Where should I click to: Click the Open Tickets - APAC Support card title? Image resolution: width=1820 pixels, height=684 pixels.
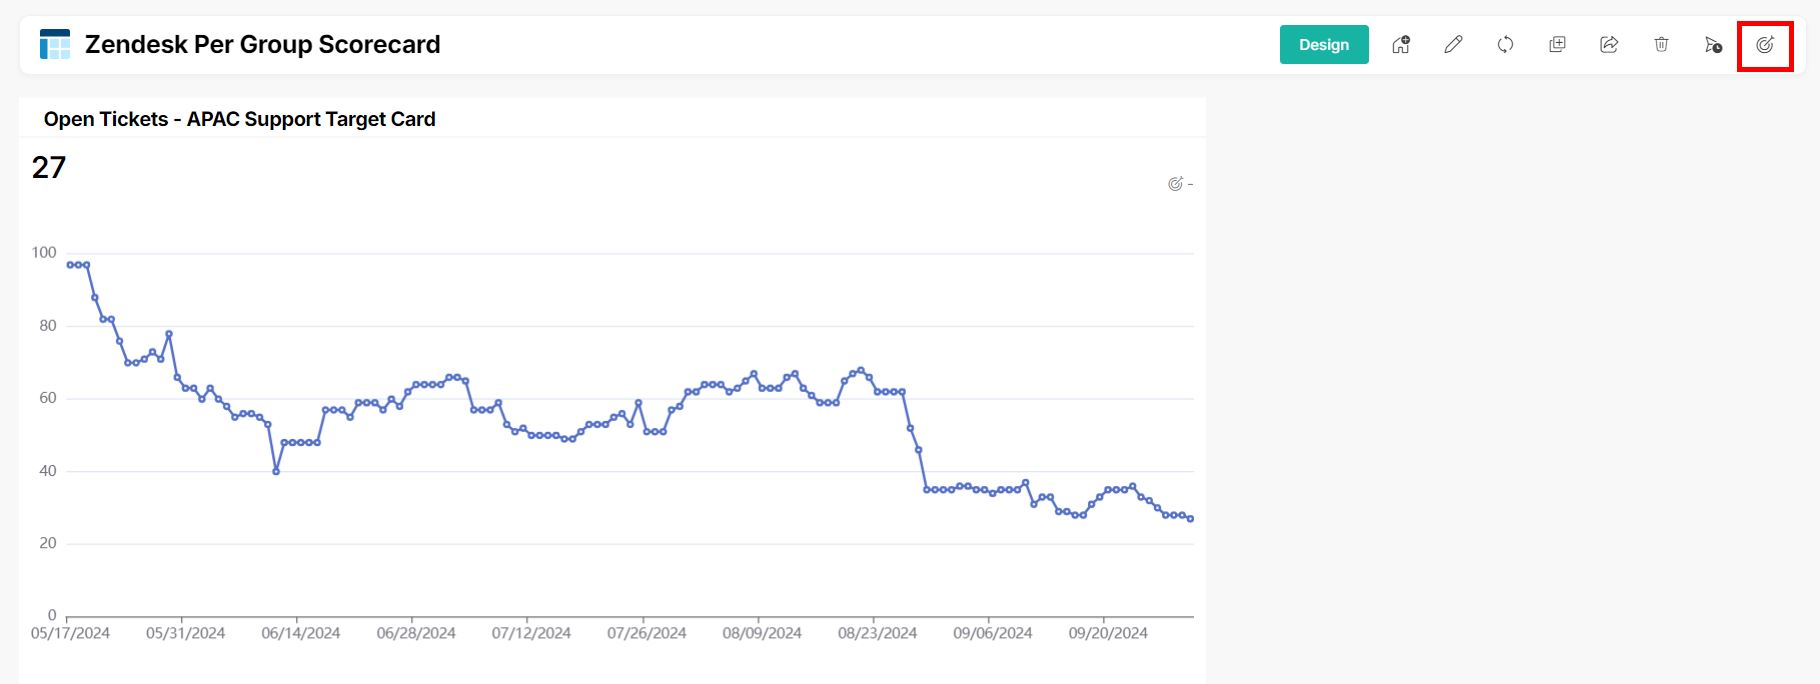tap(239, 119)
